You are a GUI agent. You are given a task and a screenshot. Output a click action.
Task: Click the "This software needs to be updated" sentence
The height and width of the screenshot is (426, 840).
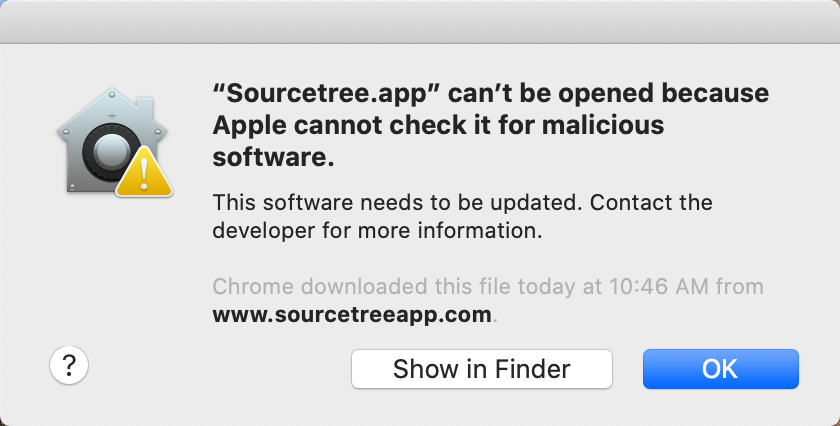(398, 203)
